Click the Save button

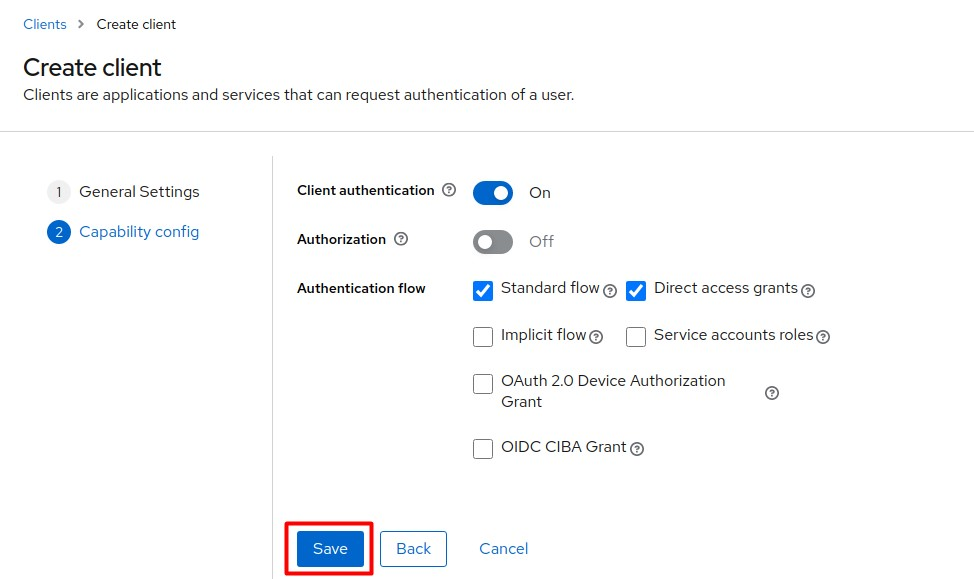[330, 549]
